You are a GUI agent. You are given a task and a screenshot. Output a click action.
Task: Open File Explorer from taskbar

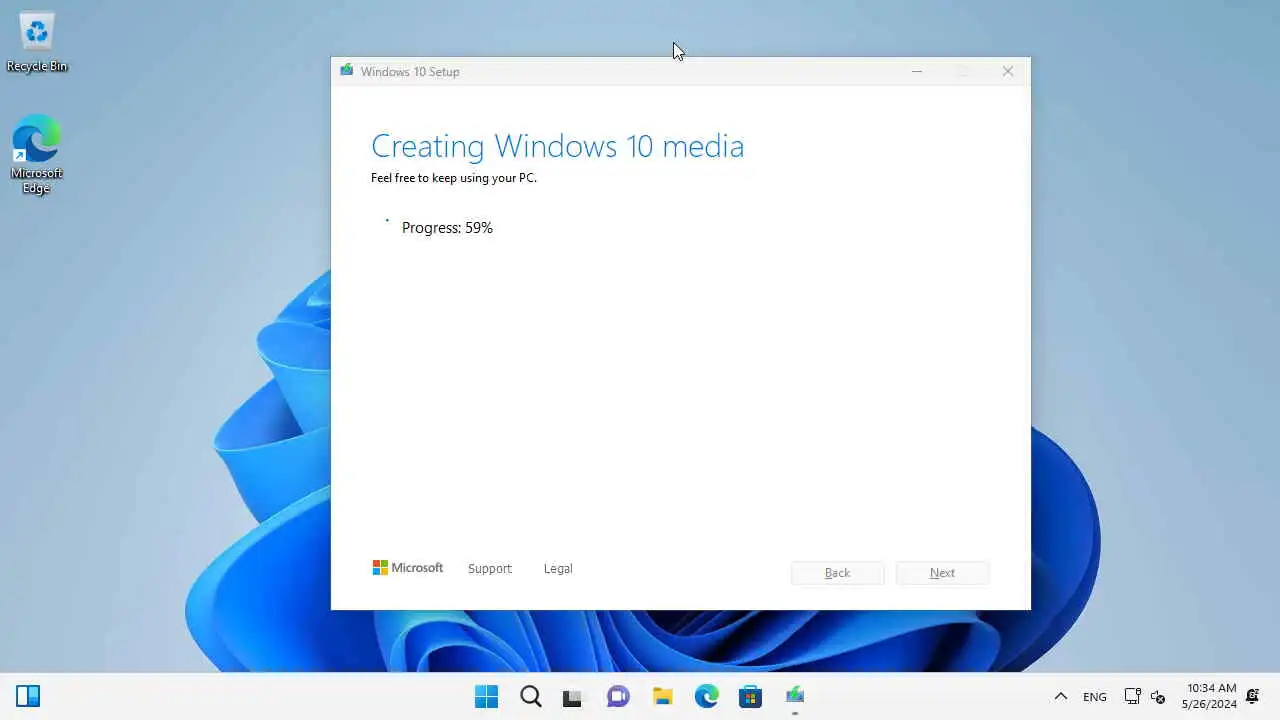point(662,696)
